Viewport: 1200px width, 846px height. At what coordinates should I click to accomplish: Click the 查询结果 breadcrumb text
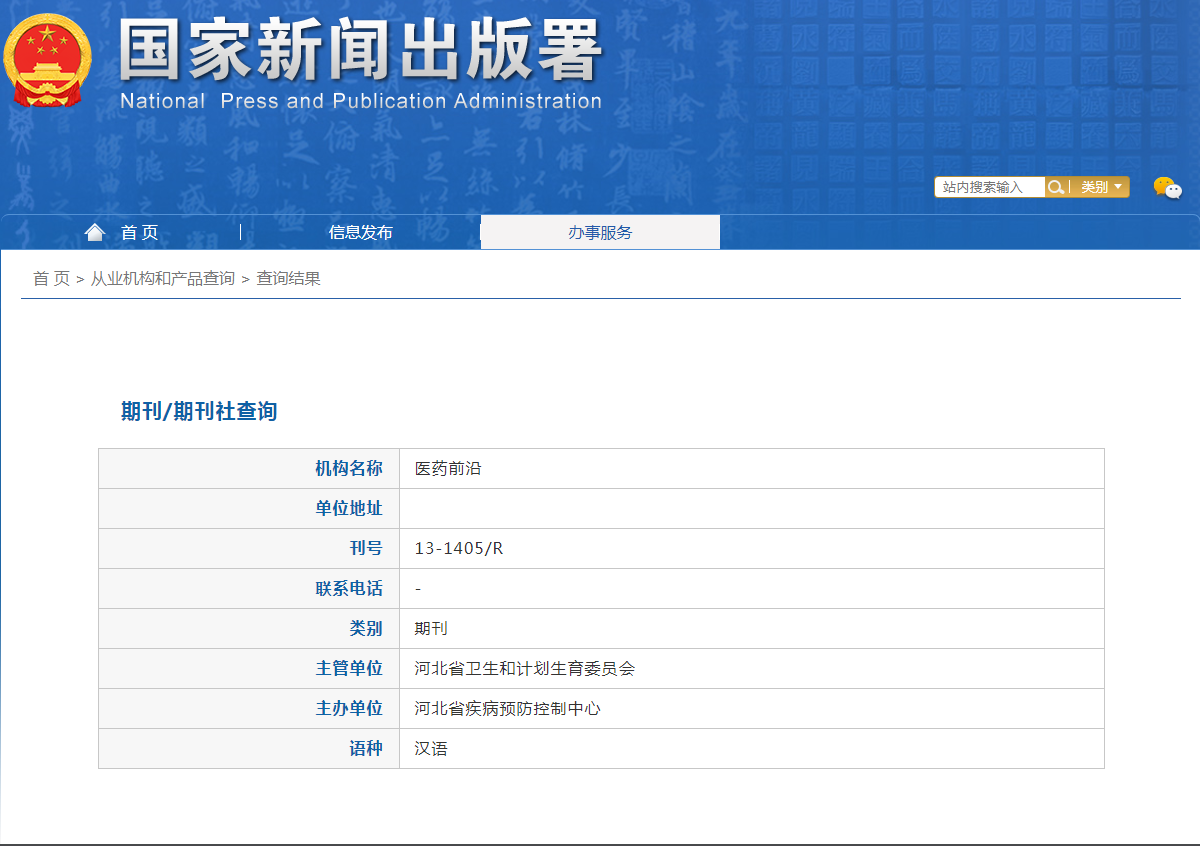tap(289, 279)
